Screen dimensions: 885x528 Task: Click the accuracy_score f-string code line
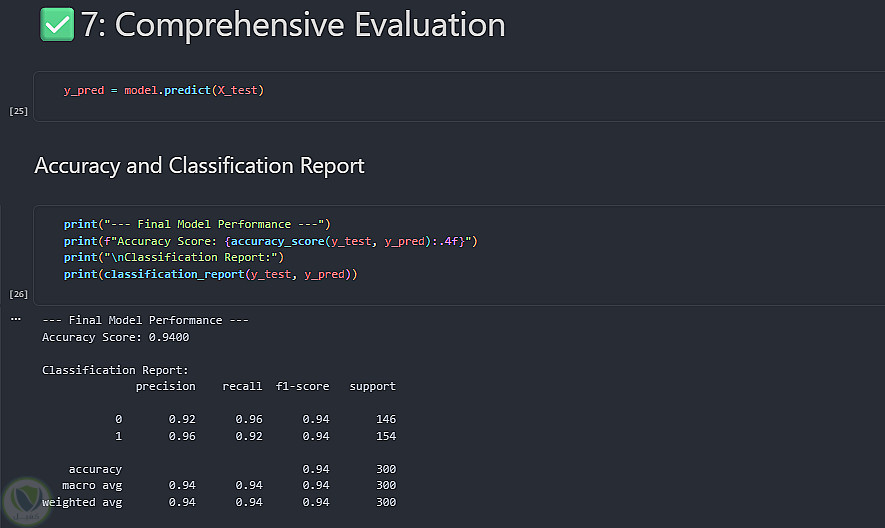click(271, 241)
